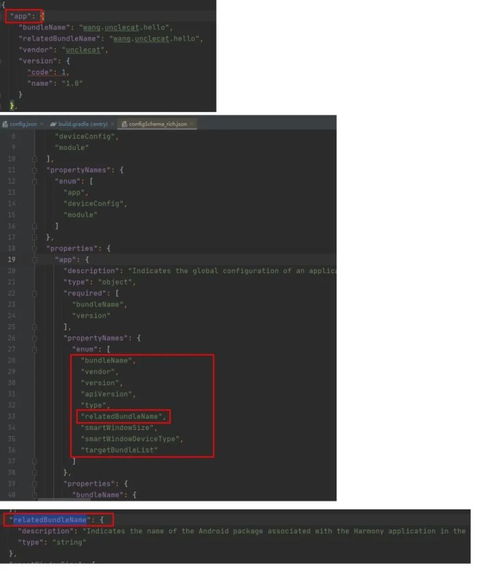Fold the enum array at line 12
Image resolution: width=500 pixels, height=586 pixels.
(35, 181)
